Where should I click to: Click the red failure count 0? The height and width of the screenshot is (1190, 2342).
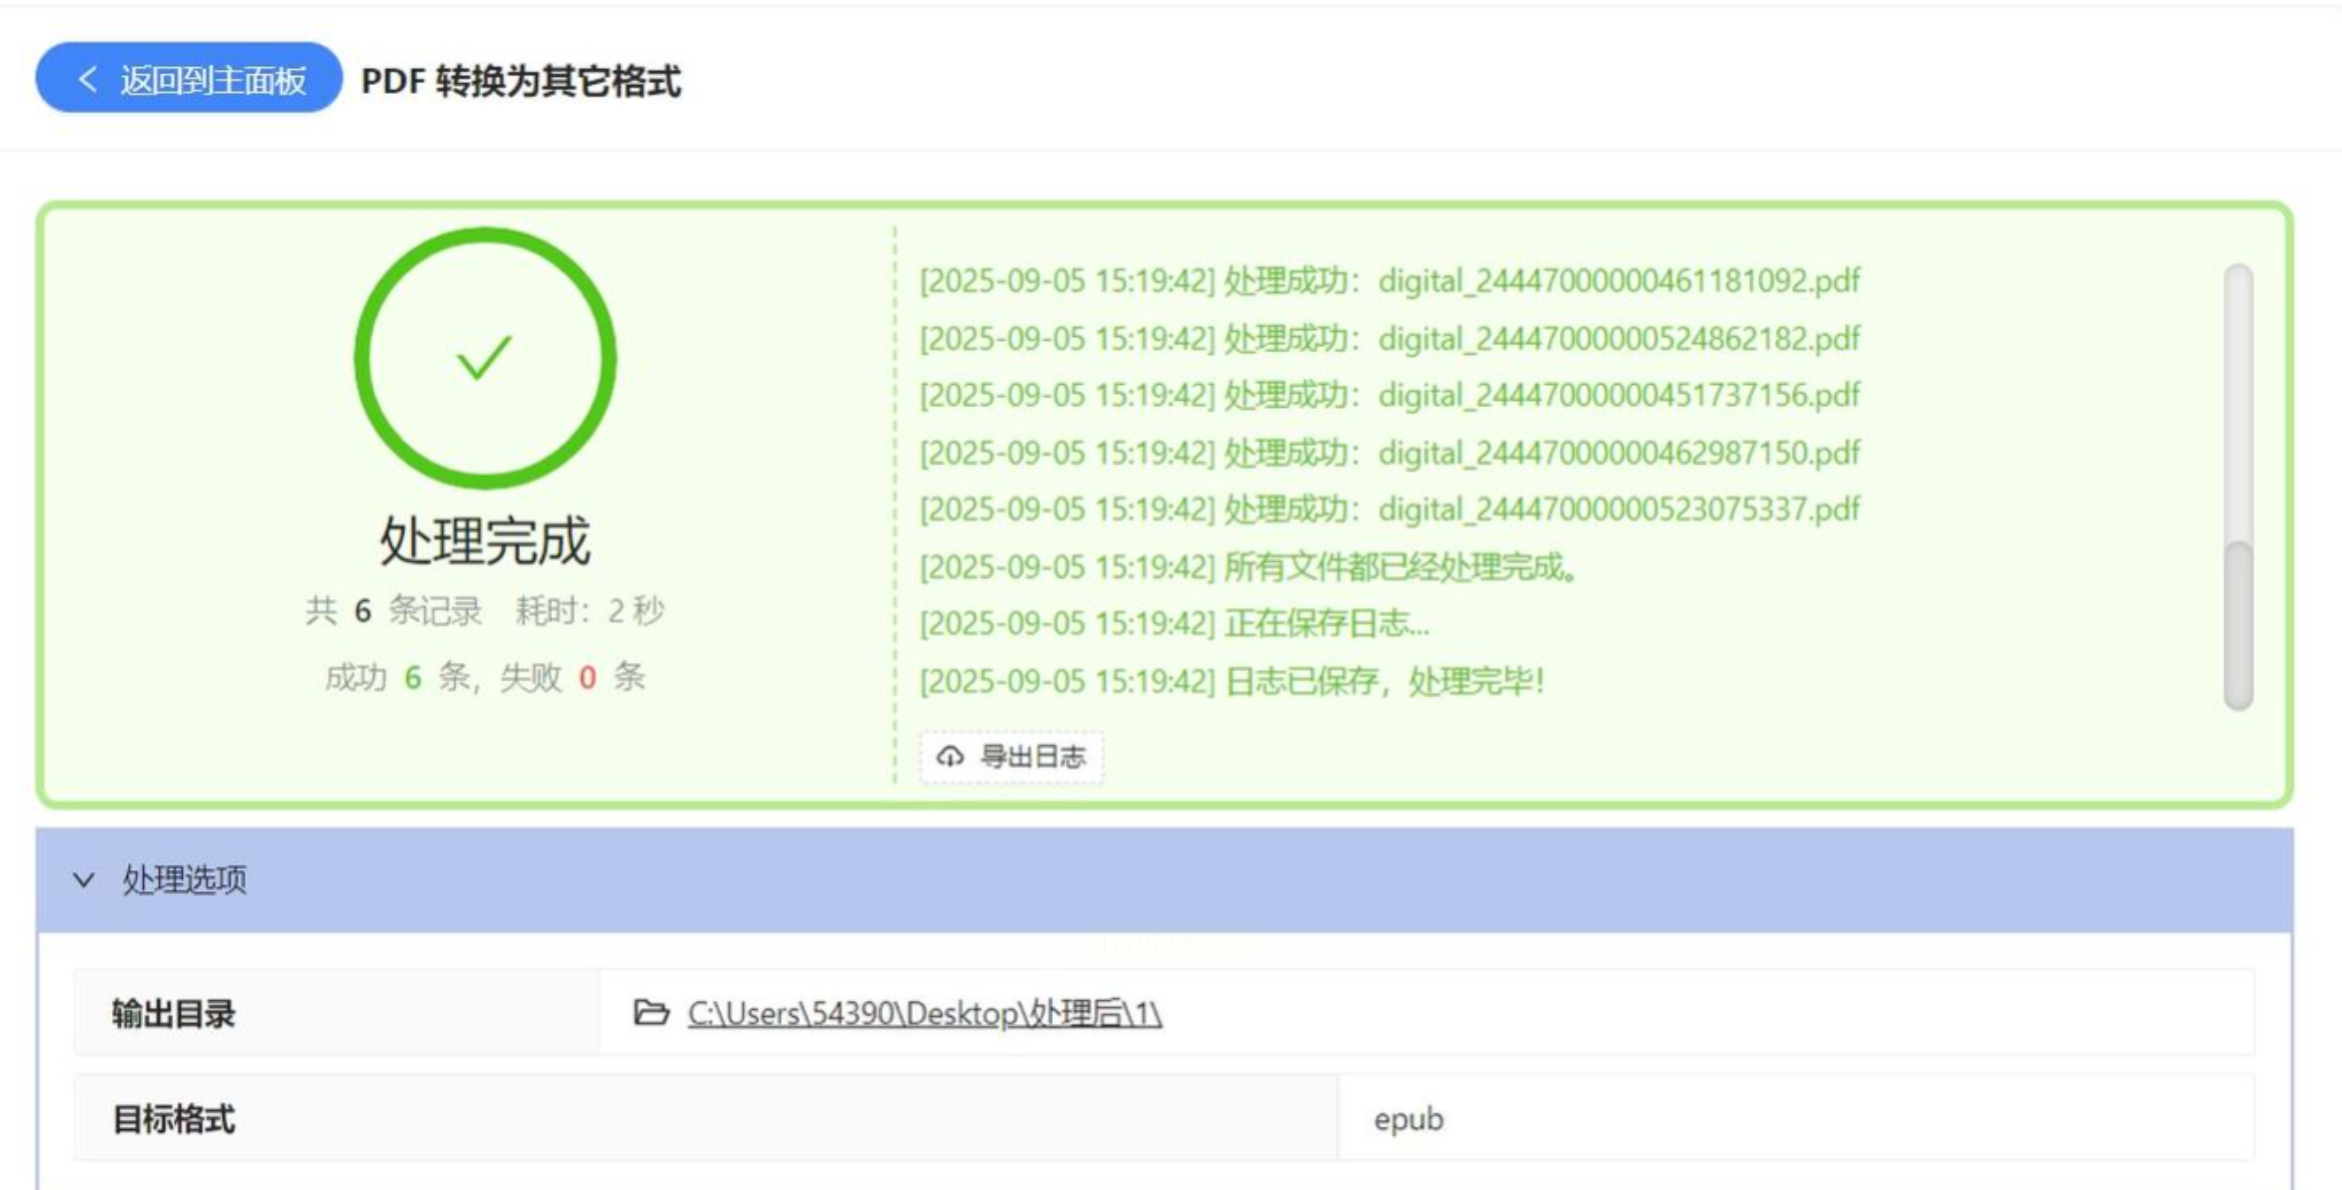click(x=587, y=678)
